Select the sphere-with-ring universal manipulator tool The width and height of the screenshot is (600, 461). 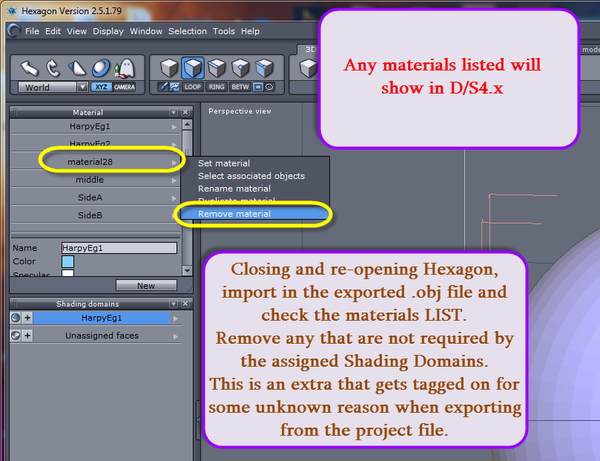point(101,68)
